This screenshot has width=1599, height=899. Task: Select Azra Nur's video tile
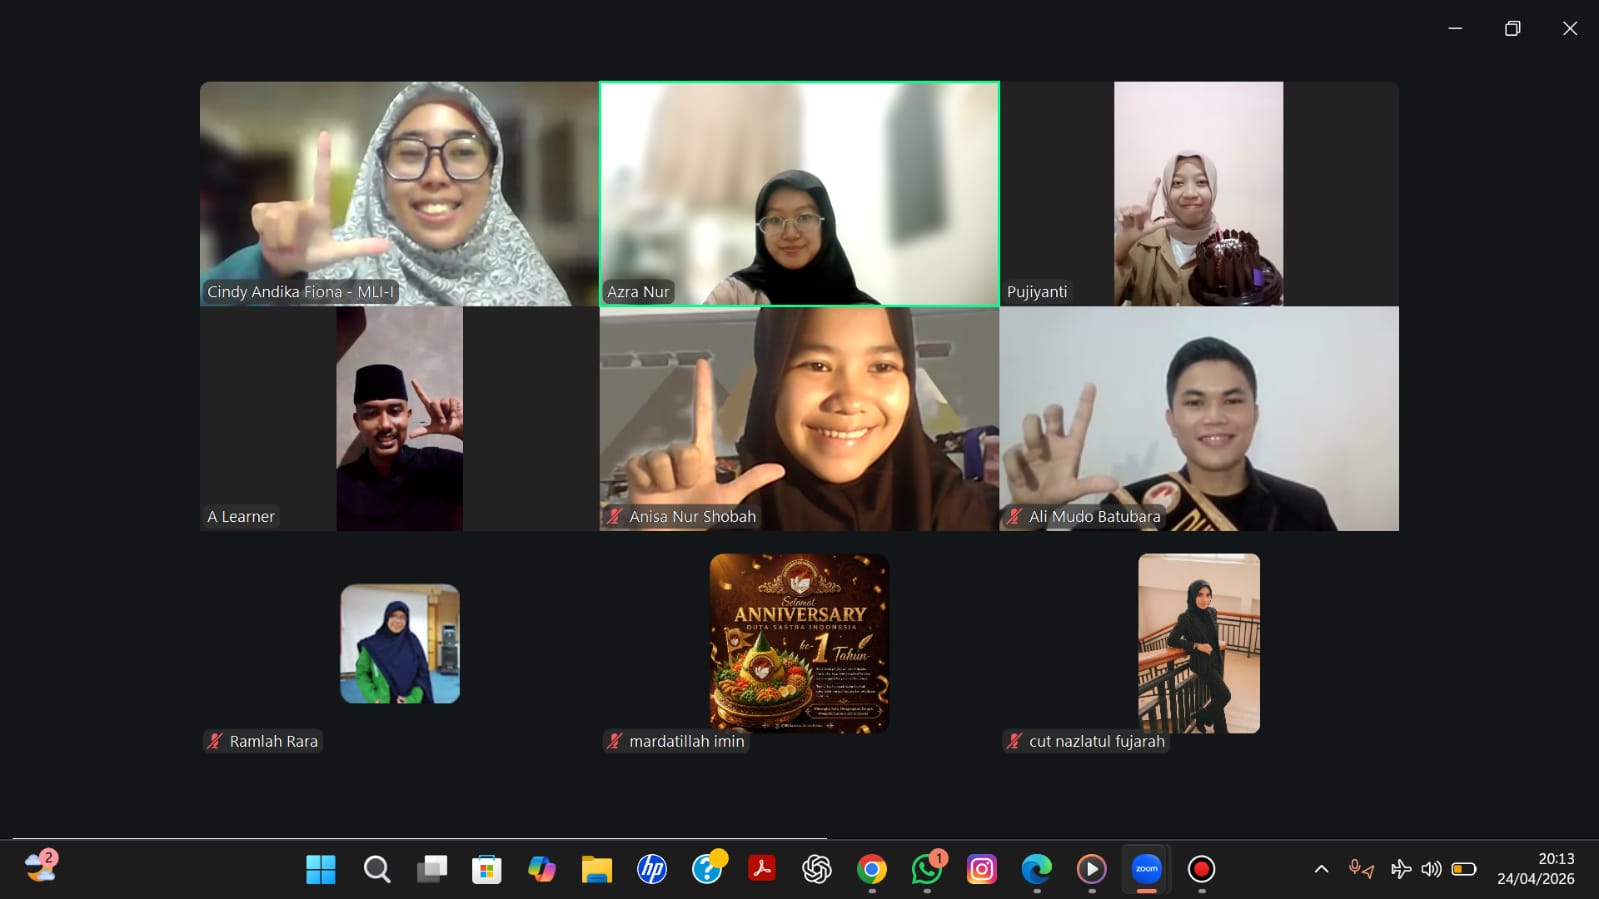[799, 193]
